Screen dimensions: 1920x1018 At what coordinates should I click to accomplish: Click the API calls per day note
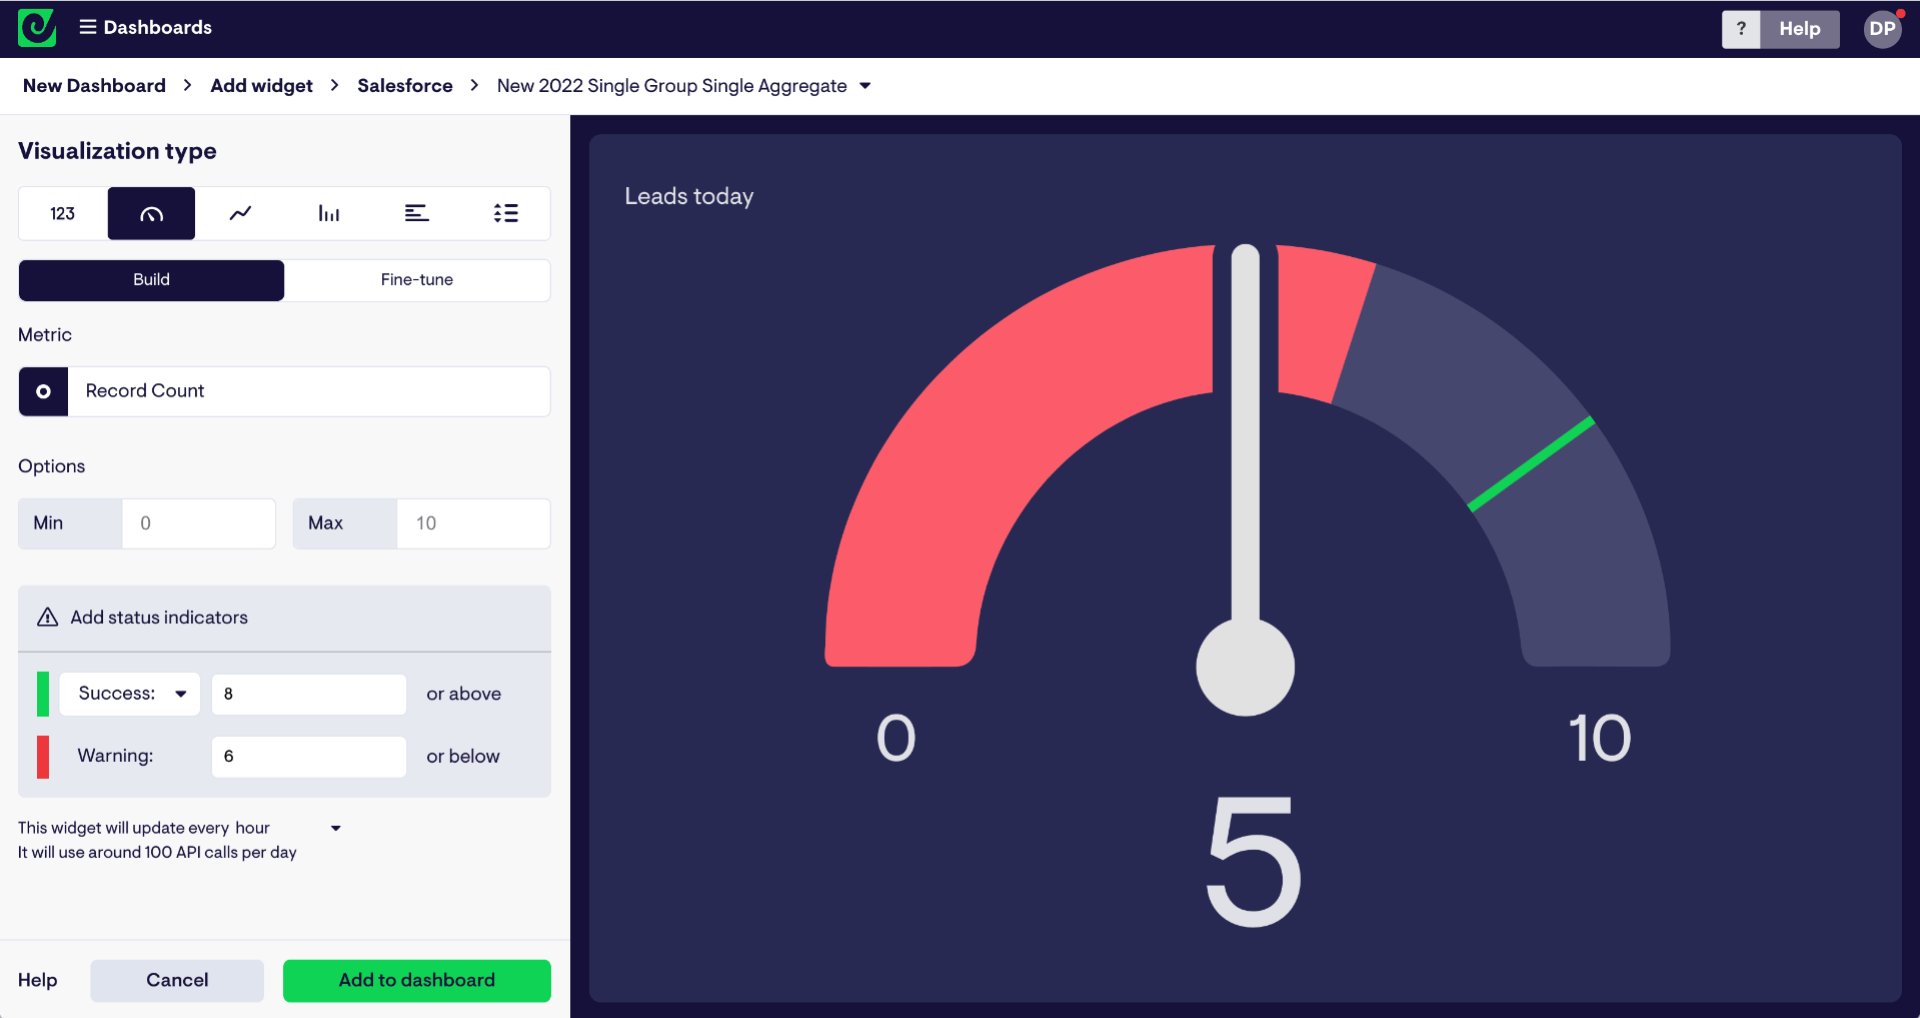tap(157, 852)
